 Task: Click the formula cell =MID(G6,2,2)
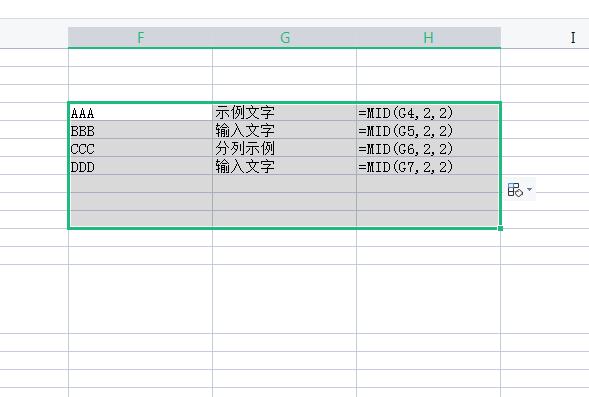(428, 148)
